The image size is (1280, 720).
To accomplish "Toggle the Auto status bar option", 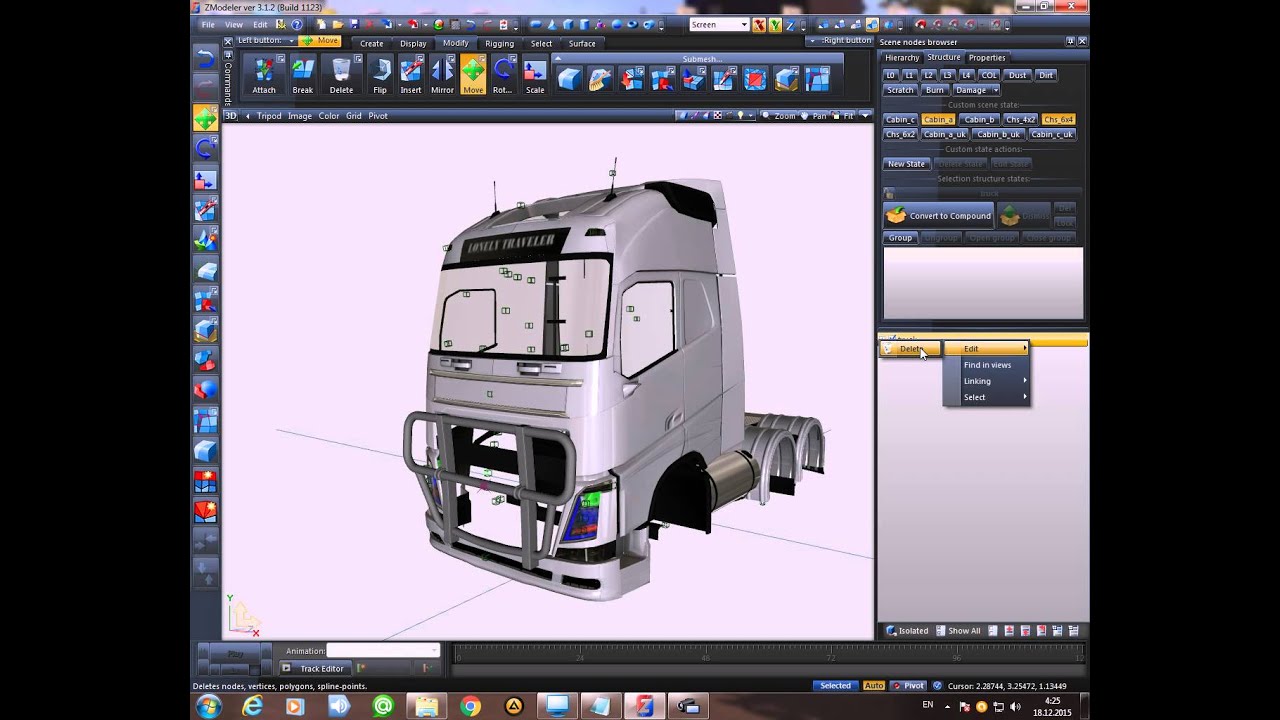I will click(874, 686).
